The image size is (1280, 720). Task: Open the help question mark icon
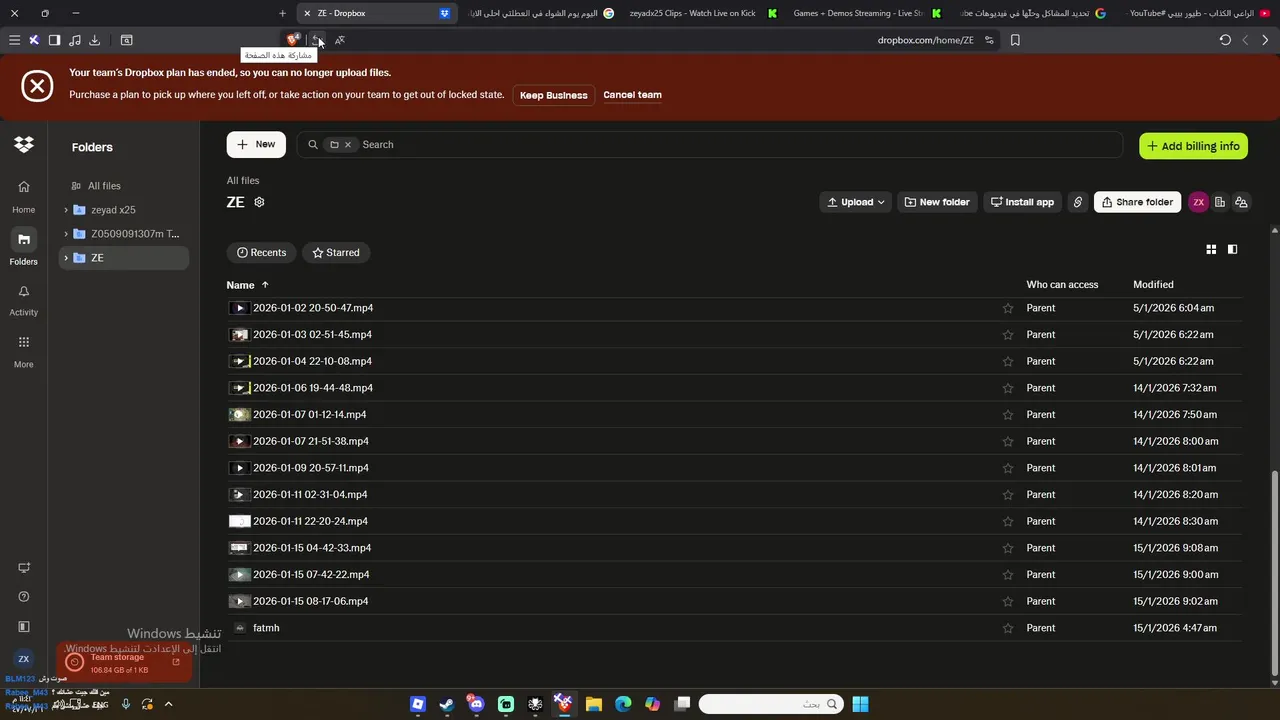(24, 597)
